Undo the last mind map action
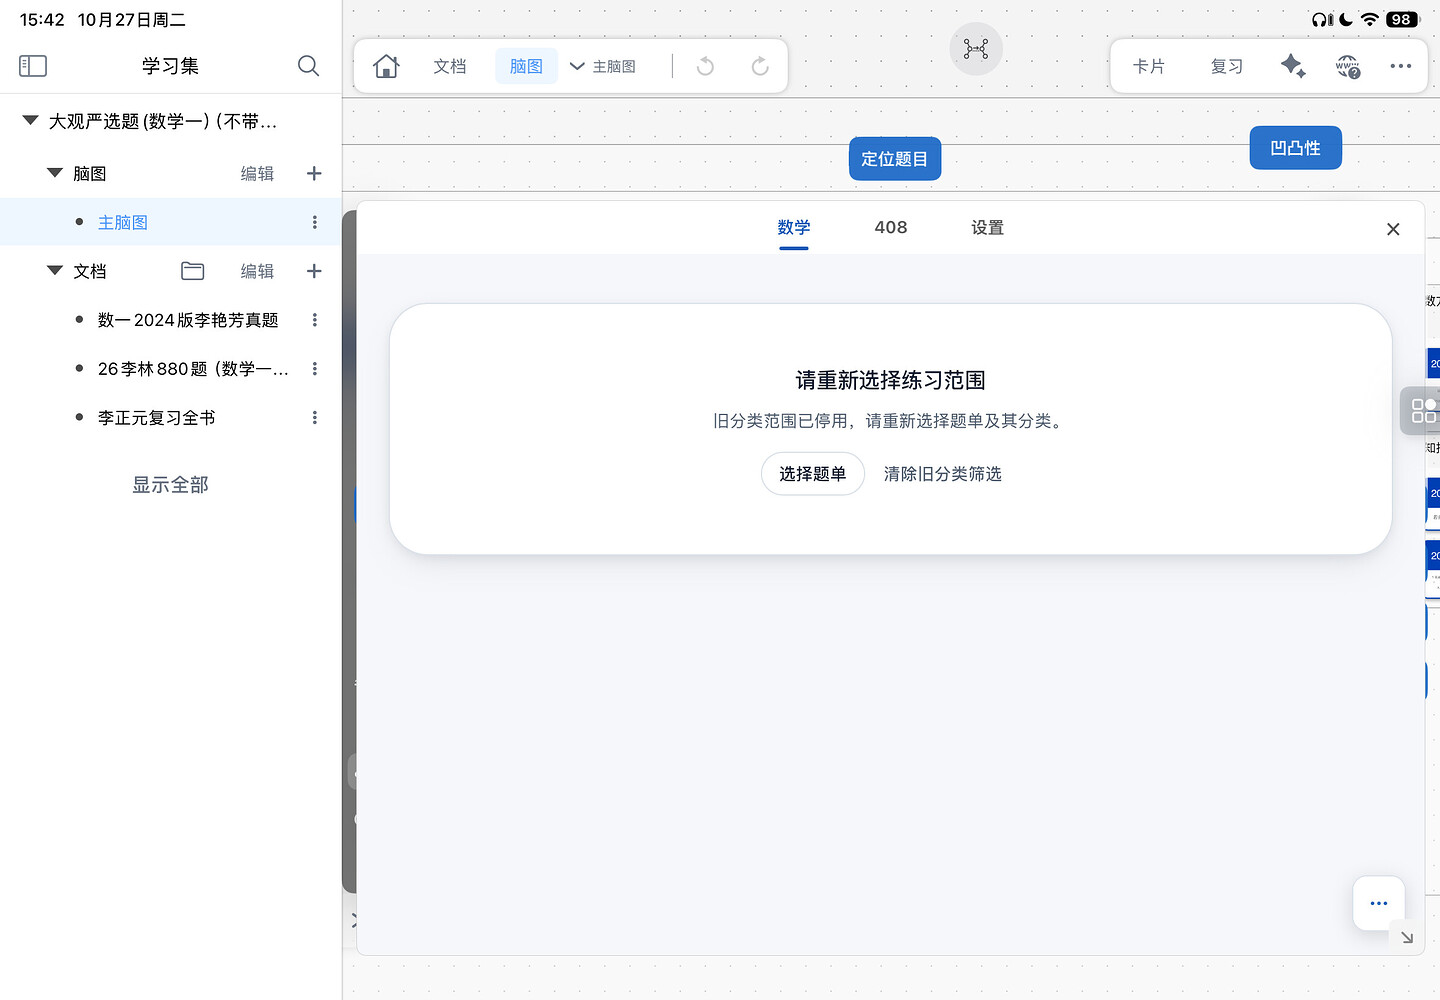The height and width of the screenshot is (1000, 1440). click(705, 66)
